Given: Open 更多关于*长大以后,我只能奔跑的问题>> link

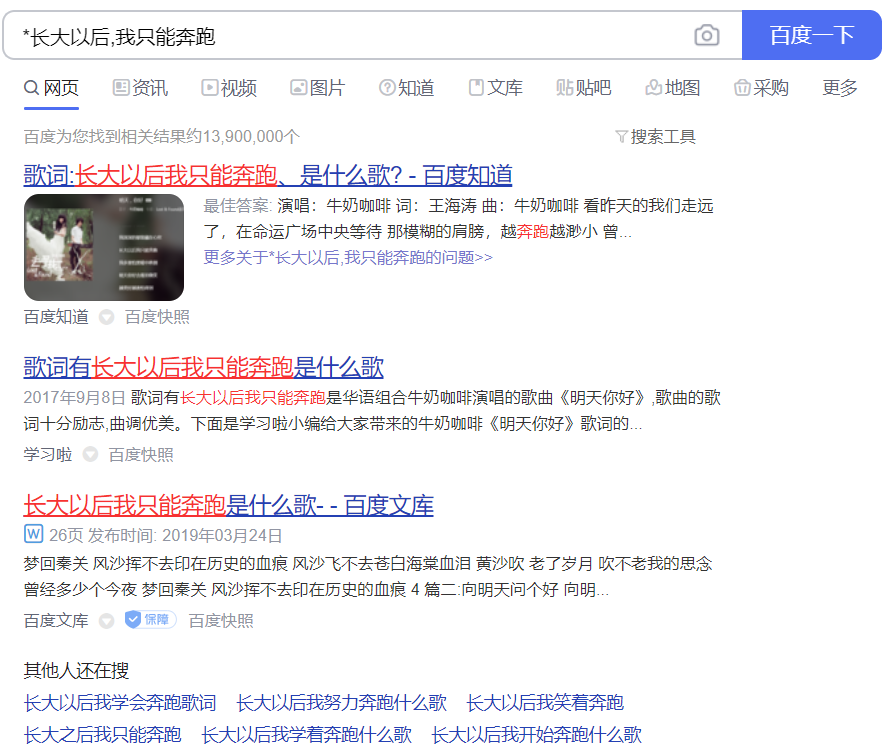Looking at the screenshot, I should 348,258.
